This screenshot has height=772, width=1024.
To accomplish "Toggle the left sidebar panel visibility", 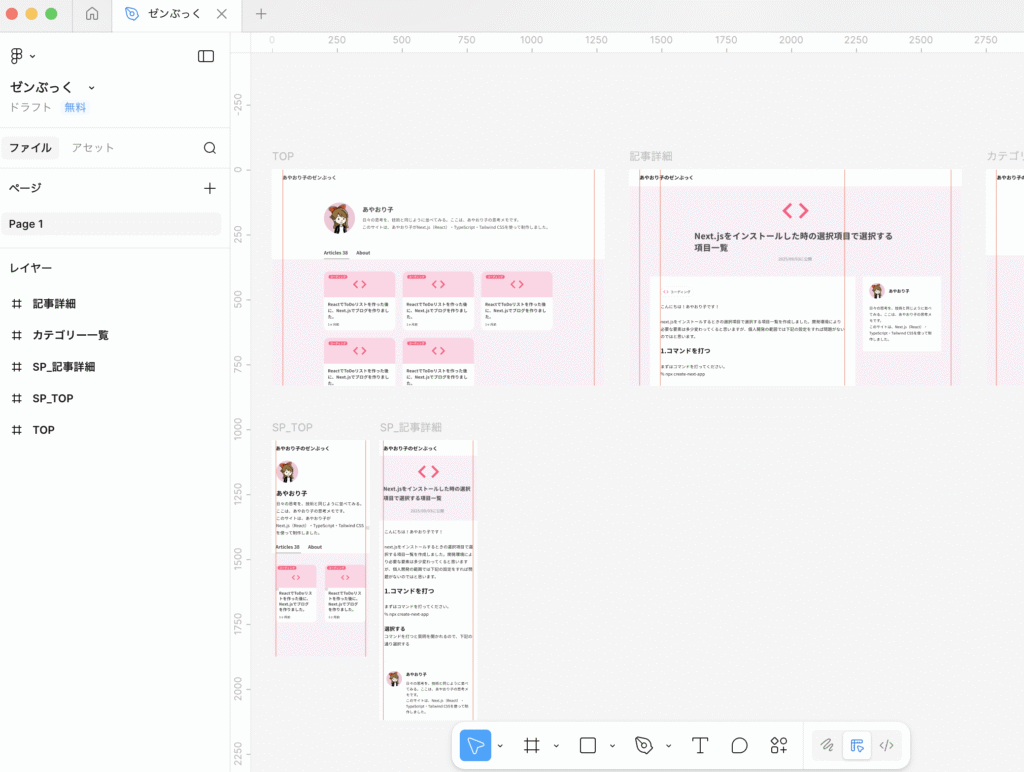I will pyautogui.click(x=206, y=56).
